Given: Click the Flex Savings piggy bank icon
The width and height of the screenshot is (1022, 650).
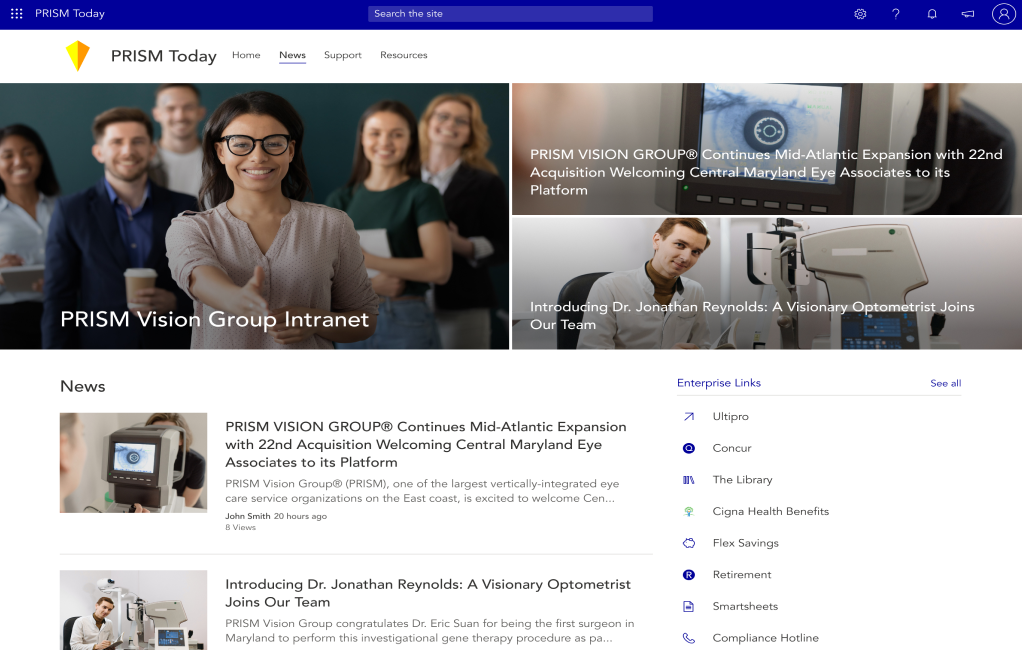Looking at the screenshot, I should click(689, 543).
